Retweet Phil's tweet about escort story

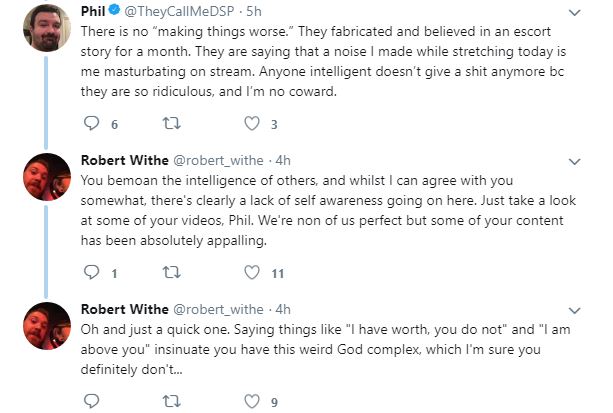coord(171,124)
